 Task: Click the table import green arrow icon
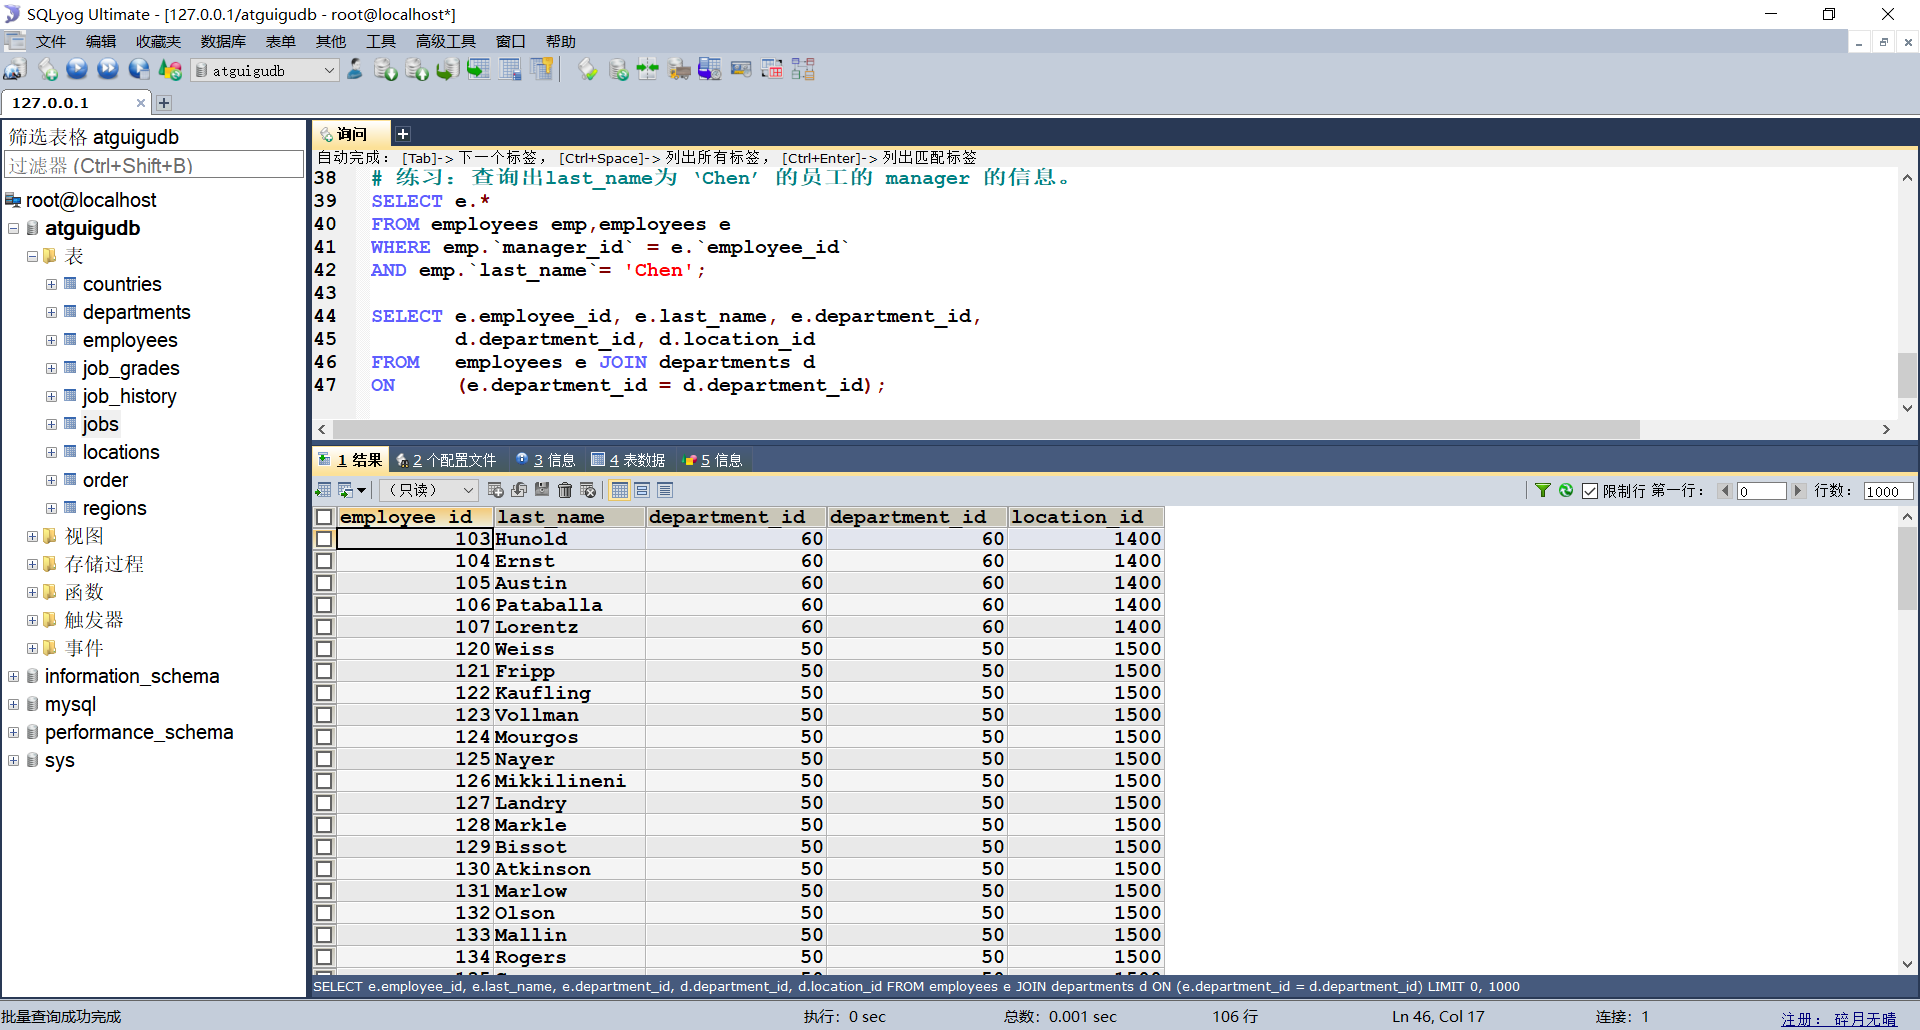pos(479,70)
